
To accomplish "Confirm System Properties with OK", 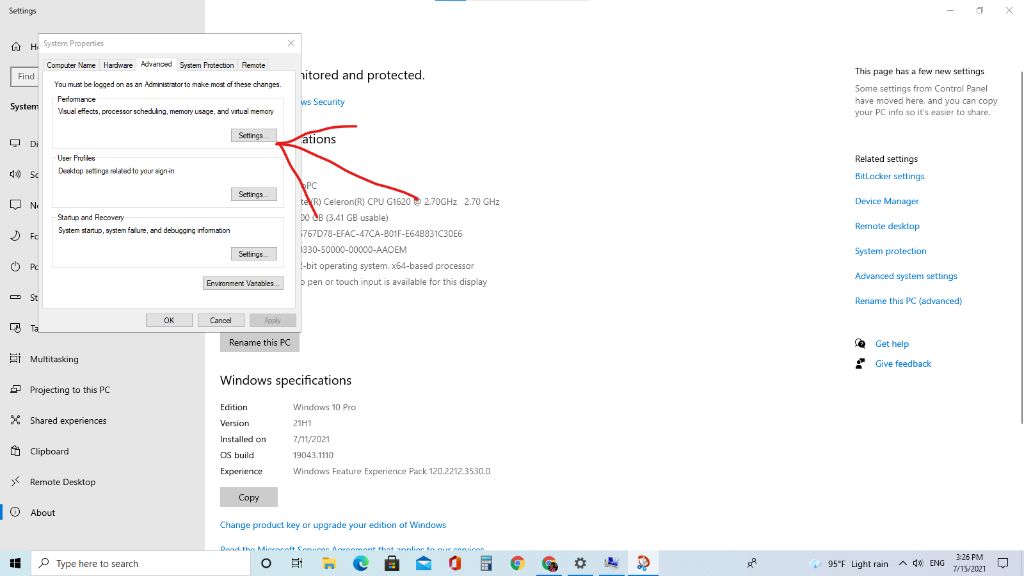I will tap(169, 320).
